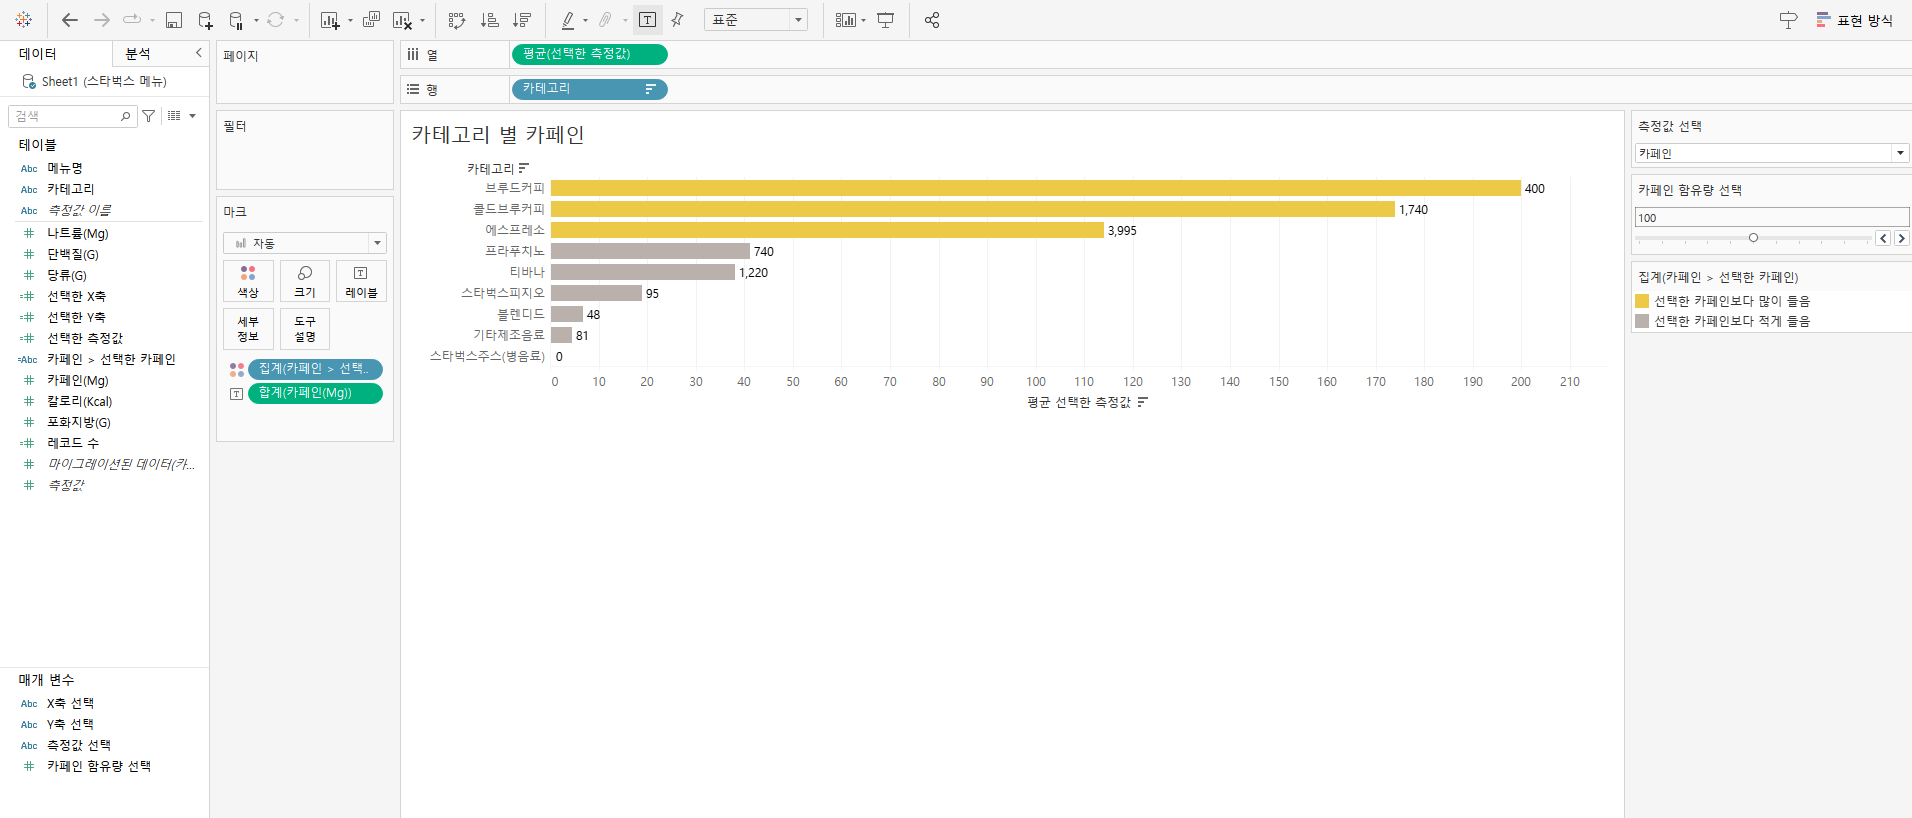
Task: Select the 나트륨(Mg) measure
Action: pos(78,233)
